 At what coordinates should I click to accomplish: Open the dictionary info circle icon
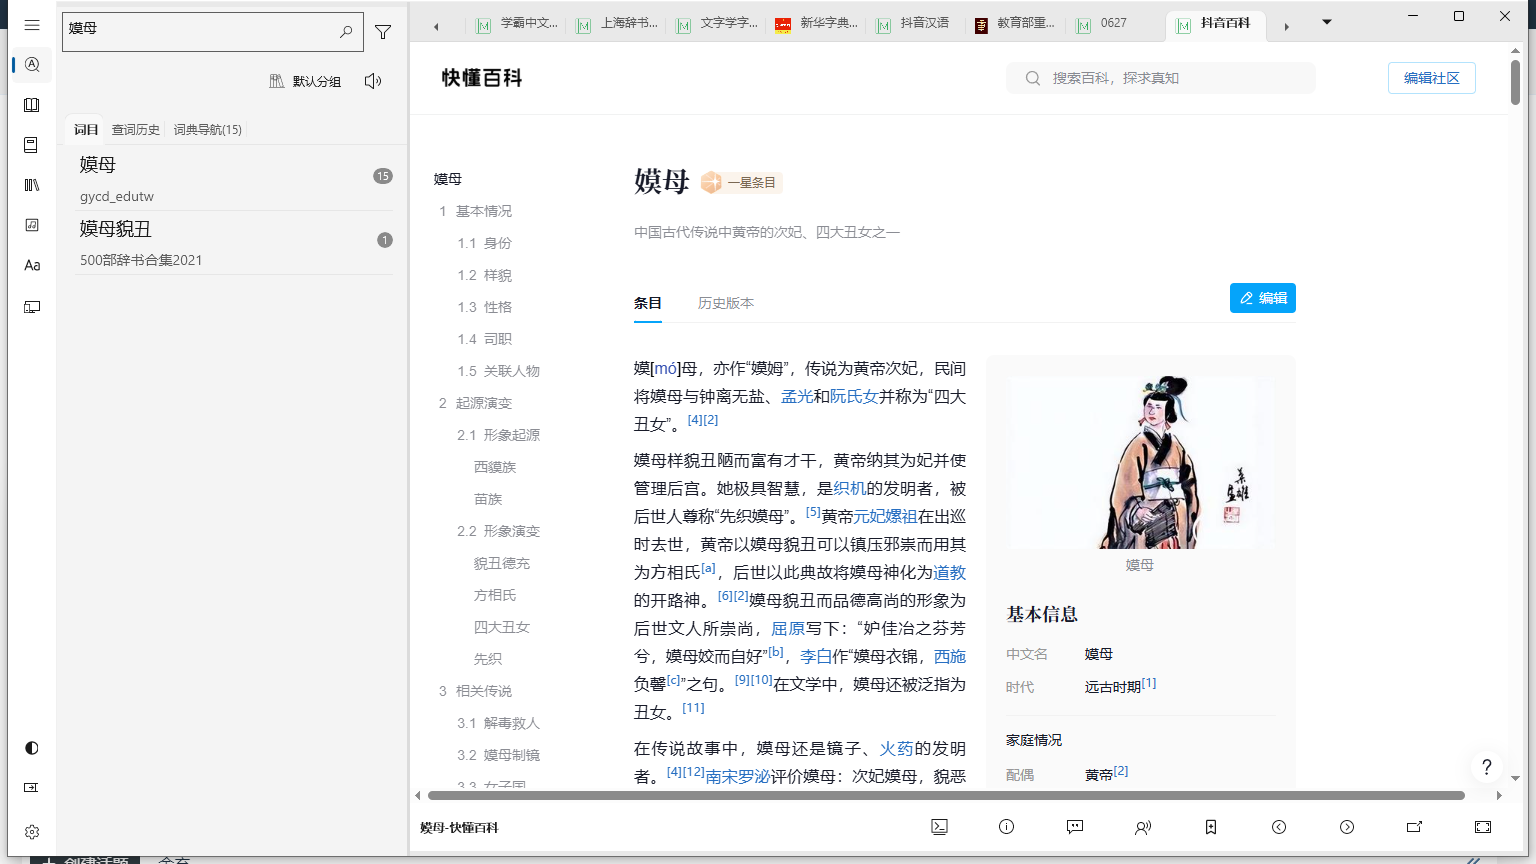coord(1006,827)
